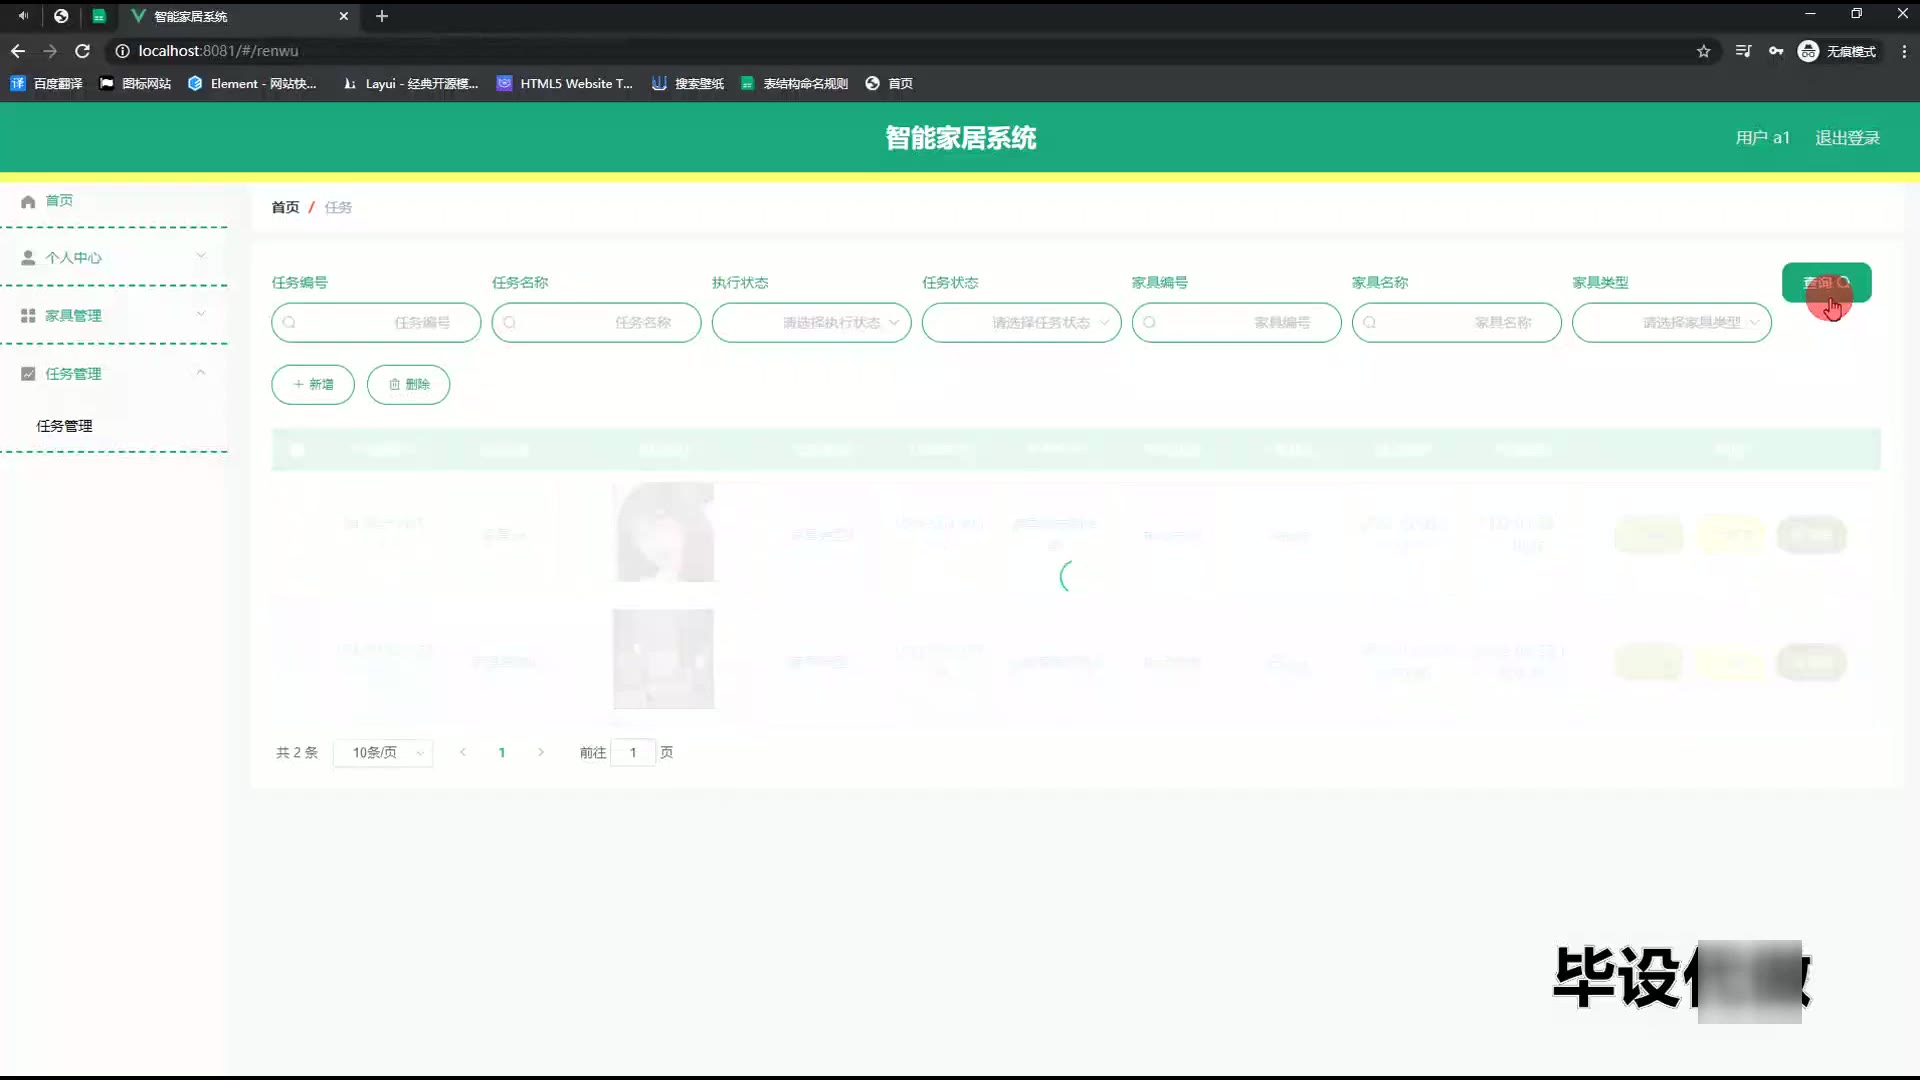Click the 任务编号 search input field

coord(376,323)
